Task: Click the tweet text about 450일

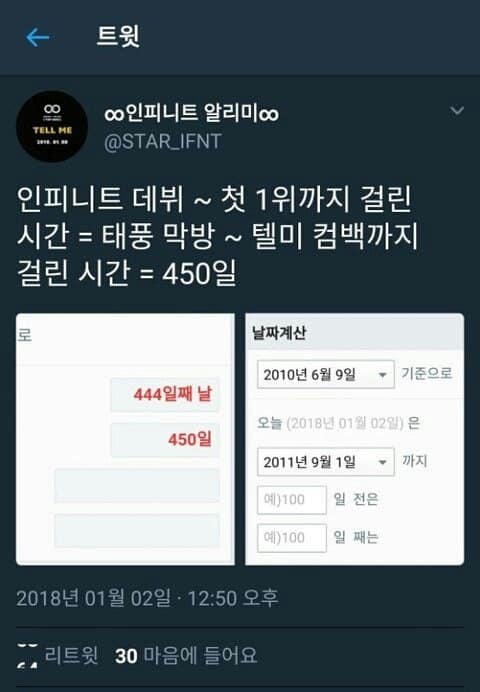Action: tap(217, 235)
